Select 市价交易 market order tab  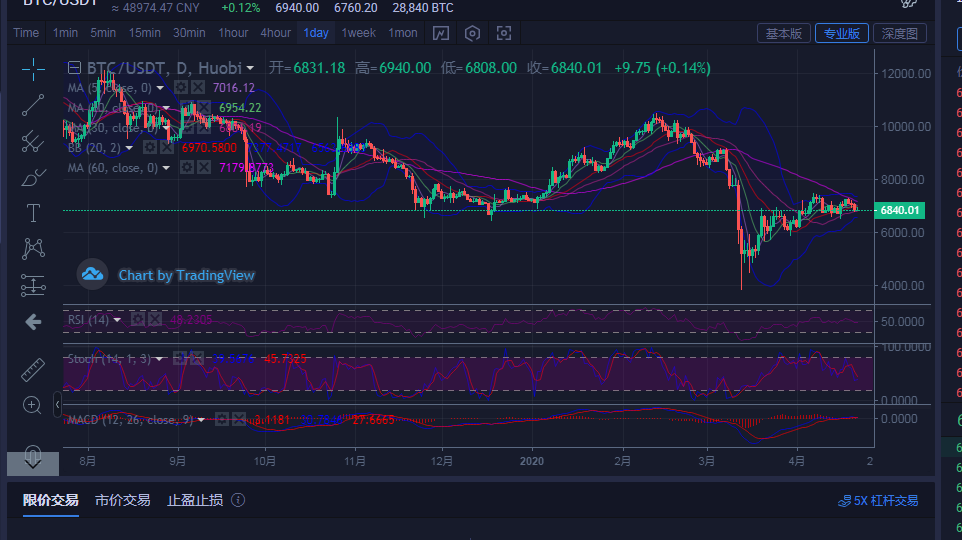click(123, 501)
